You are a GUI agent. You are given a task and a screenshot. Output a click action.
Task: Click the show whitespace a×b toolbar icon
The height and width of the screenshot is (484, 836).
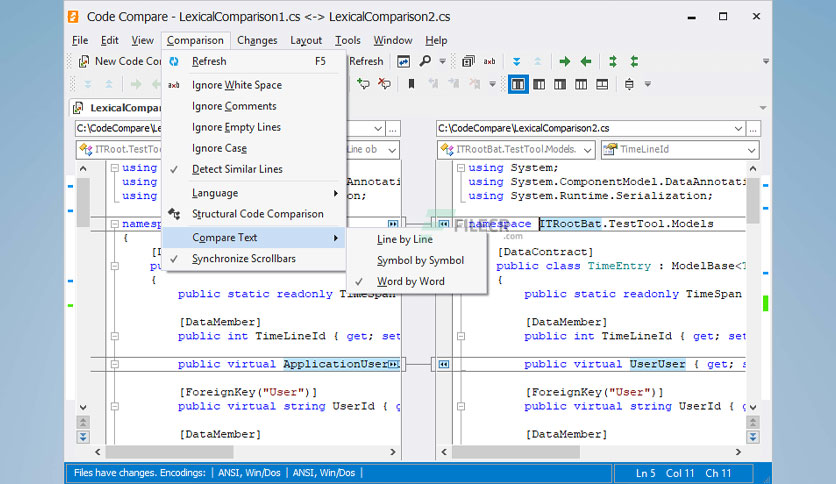[x=489, y=62]
